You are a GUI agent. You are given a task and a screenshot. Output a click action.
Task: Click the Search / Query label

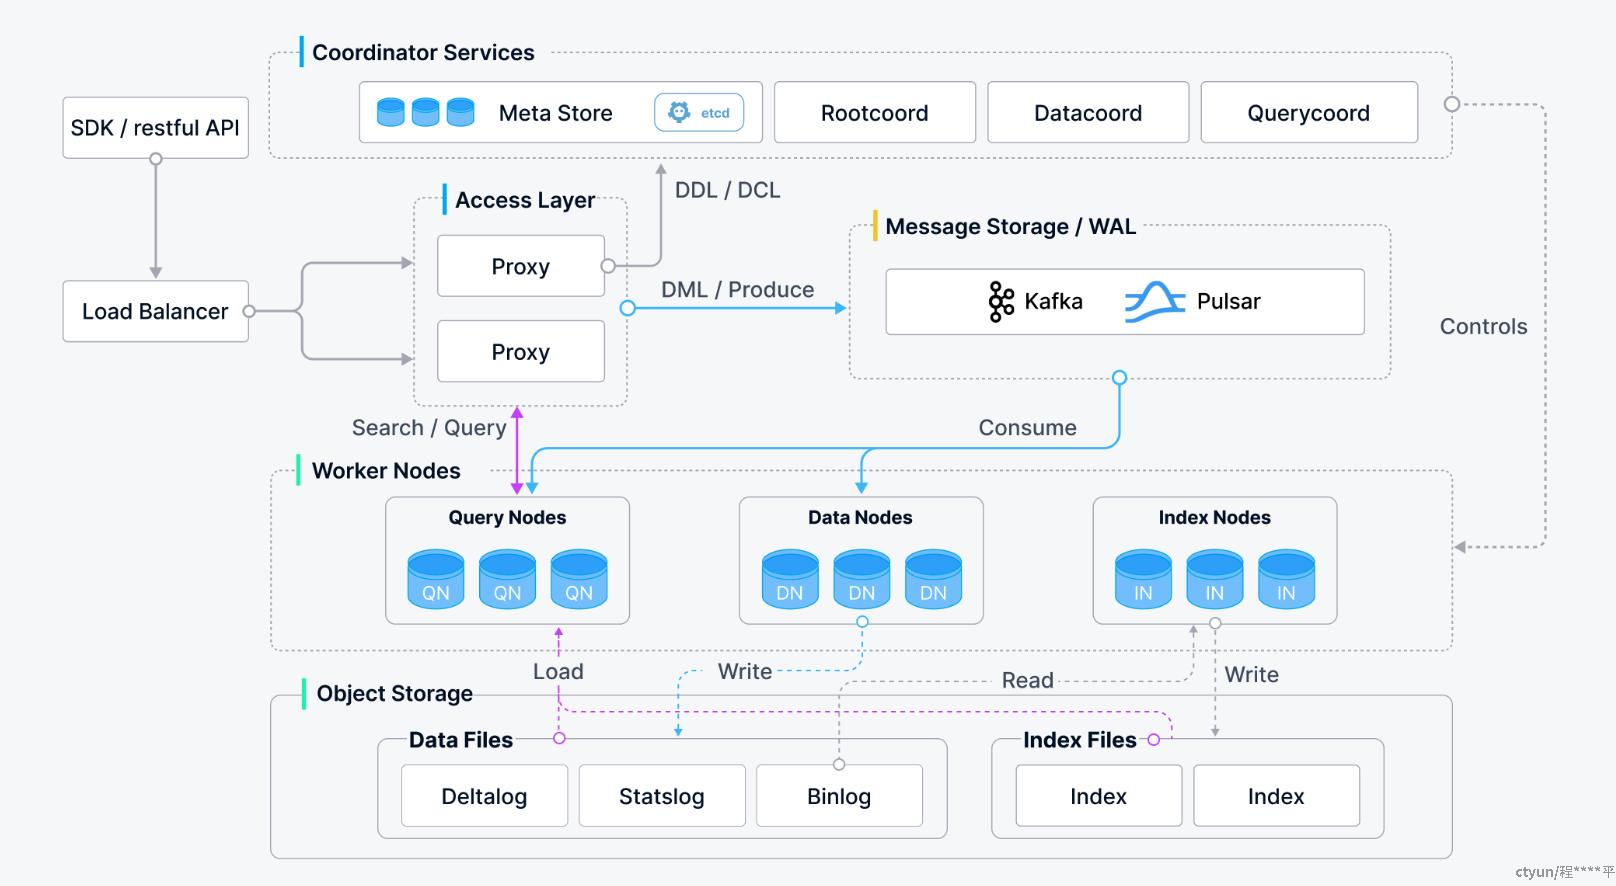tap(429, 428)
